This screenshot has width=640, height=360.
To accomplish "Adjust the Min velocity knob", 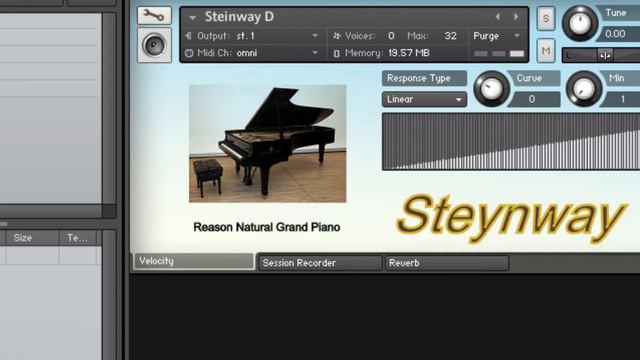I will click(x=584, y=89).
